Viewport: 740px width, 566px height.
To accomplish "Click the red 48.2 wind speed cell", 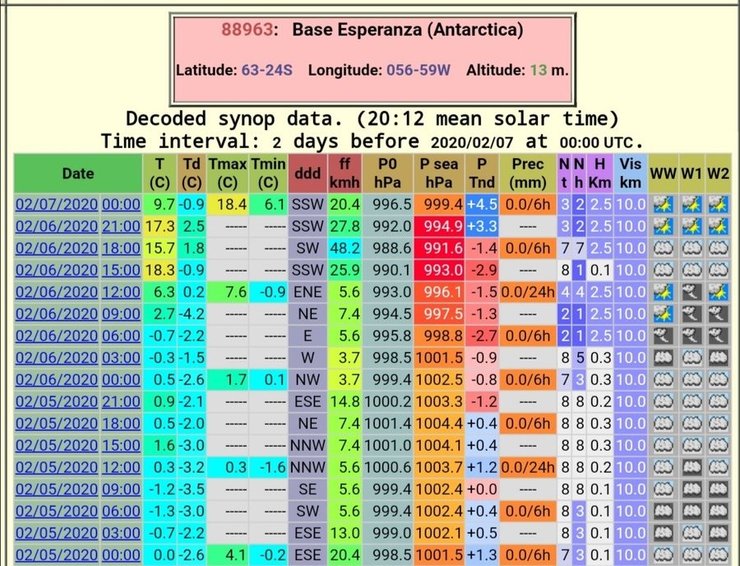I will (343, 248).
